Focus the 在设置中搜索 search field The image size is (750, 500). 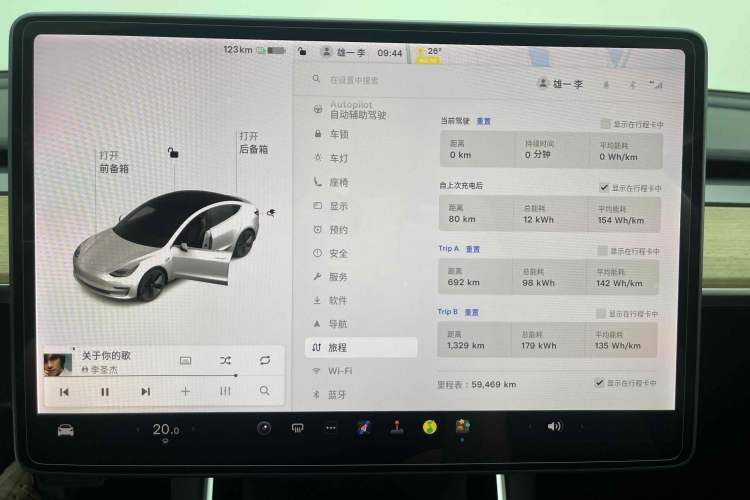[380, 79]
